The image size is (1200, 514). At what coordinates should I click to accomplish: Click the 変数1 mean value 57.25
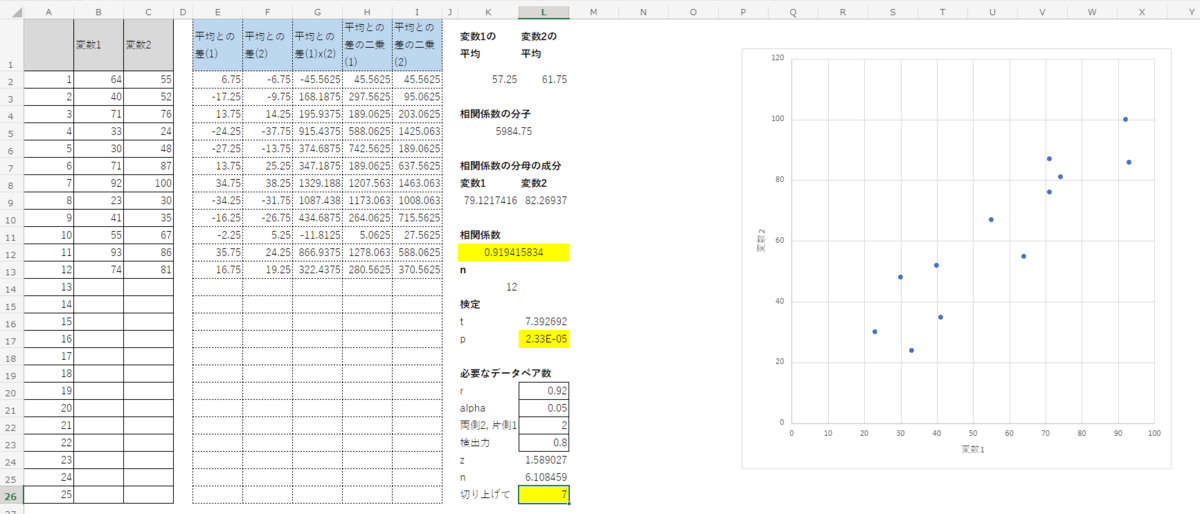[x=504, y=78]
